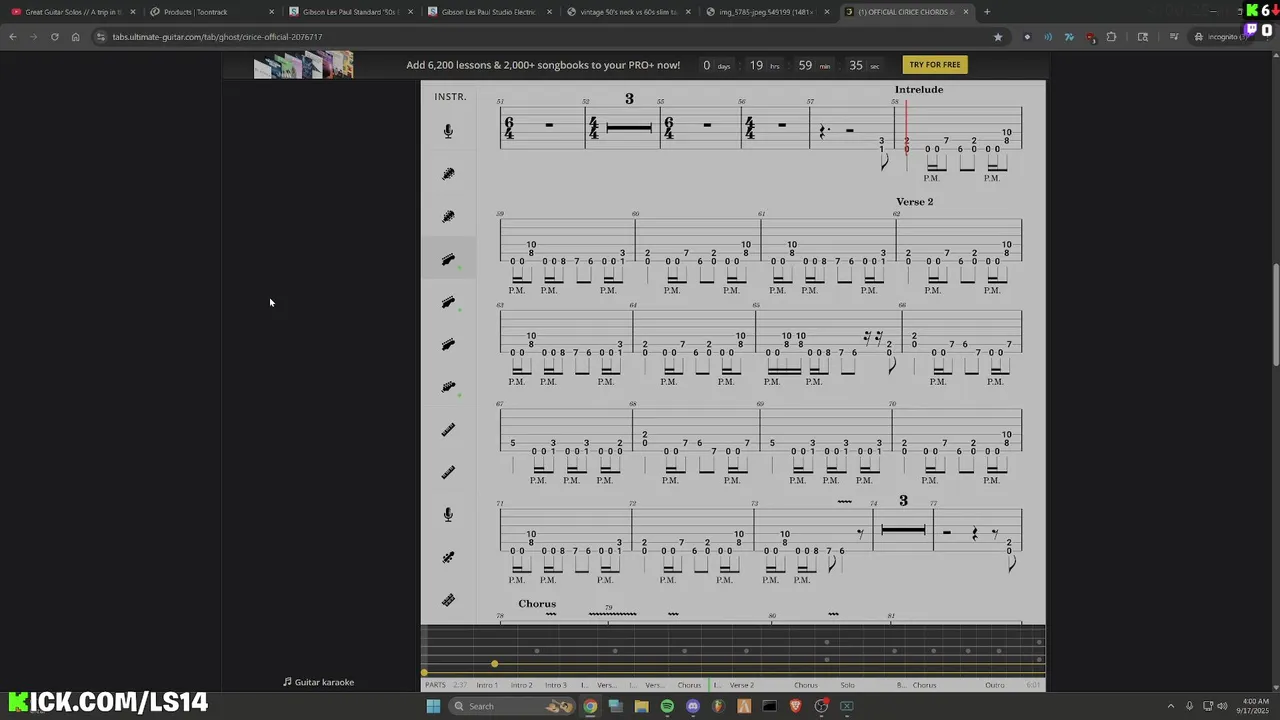The image size is (1280, 720).
Task: Click the Windows taskbar Search box
Action: [510, 706]
